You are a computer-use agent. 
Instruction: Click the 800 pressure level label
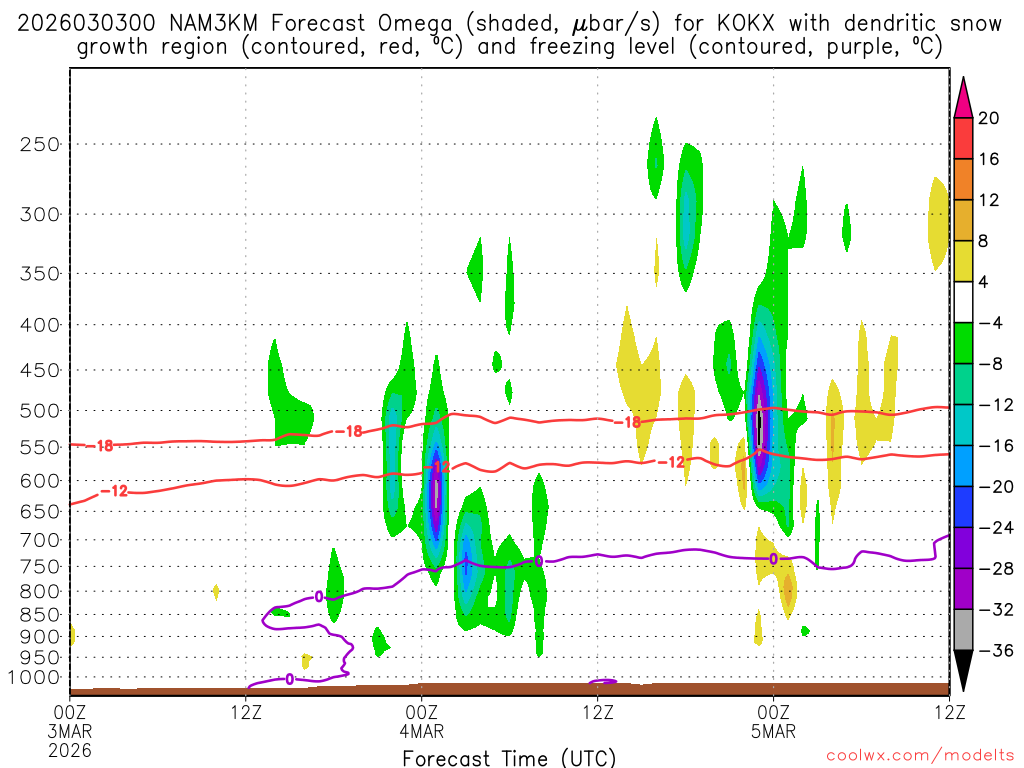(40, 591)
